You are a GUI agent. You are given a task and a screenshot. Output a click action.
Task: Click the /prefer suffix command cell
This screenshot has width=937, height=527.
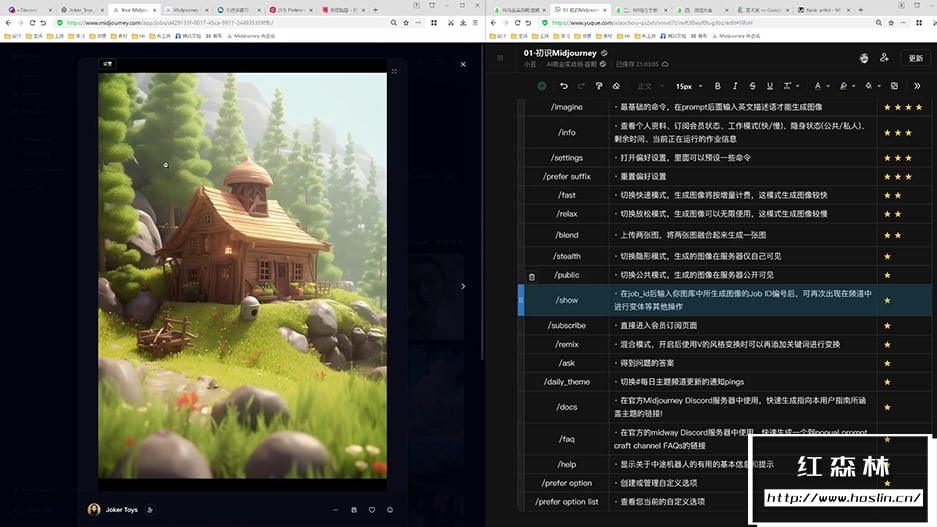(x=567, y=176)
